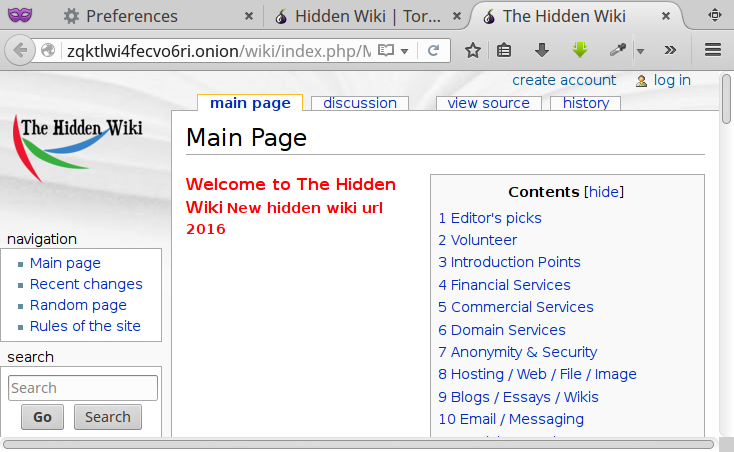734x452 pixels.
Task: Click the log in link
Action: (672, 80)
